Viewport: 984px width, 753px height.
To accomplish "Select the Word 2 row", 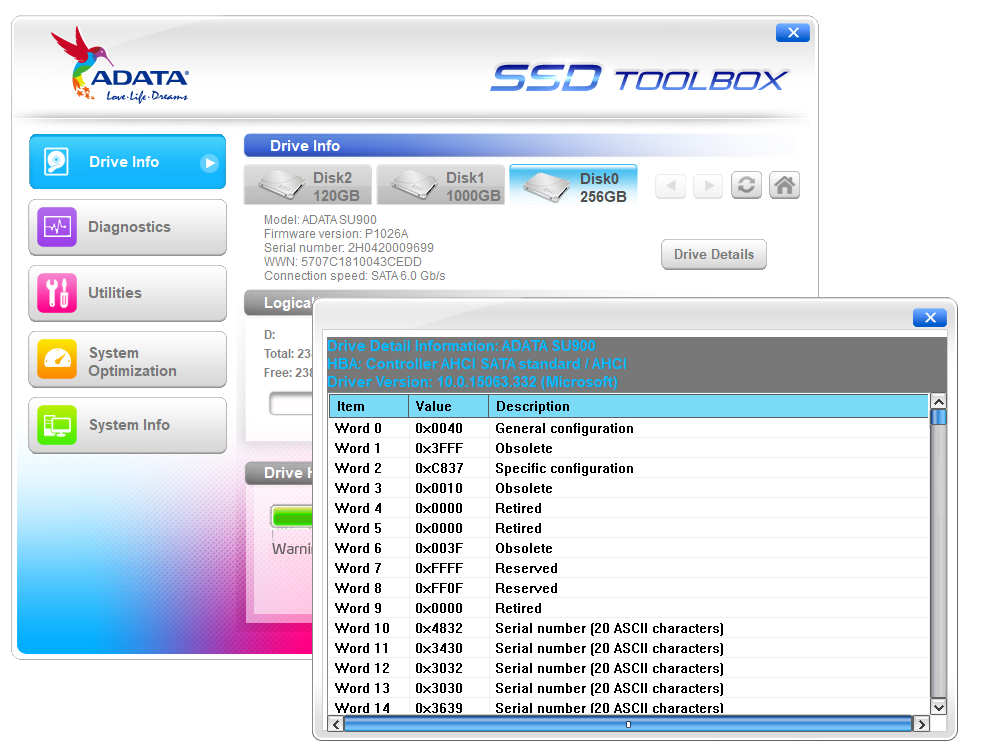I will (x=629, y=469).
